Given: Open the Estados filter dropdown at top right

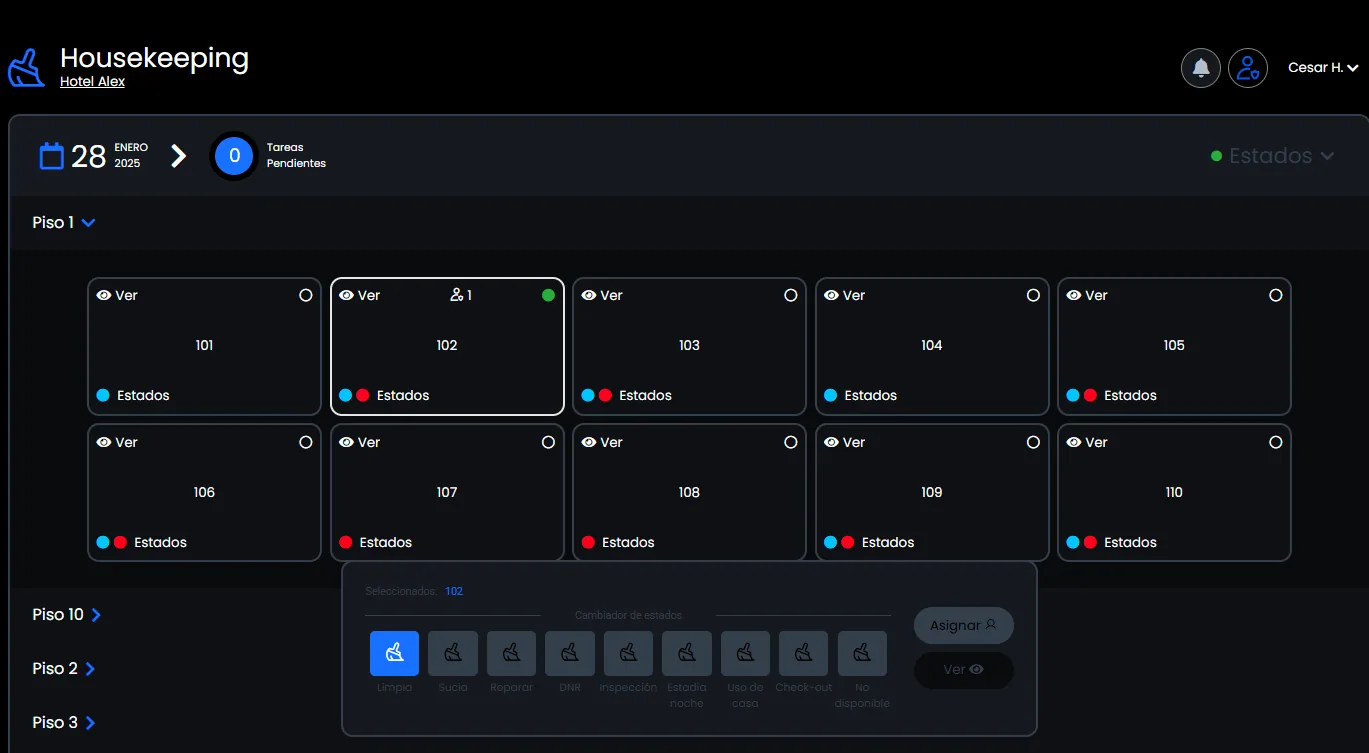Looking at the screenshot, I should point(1272,156).
